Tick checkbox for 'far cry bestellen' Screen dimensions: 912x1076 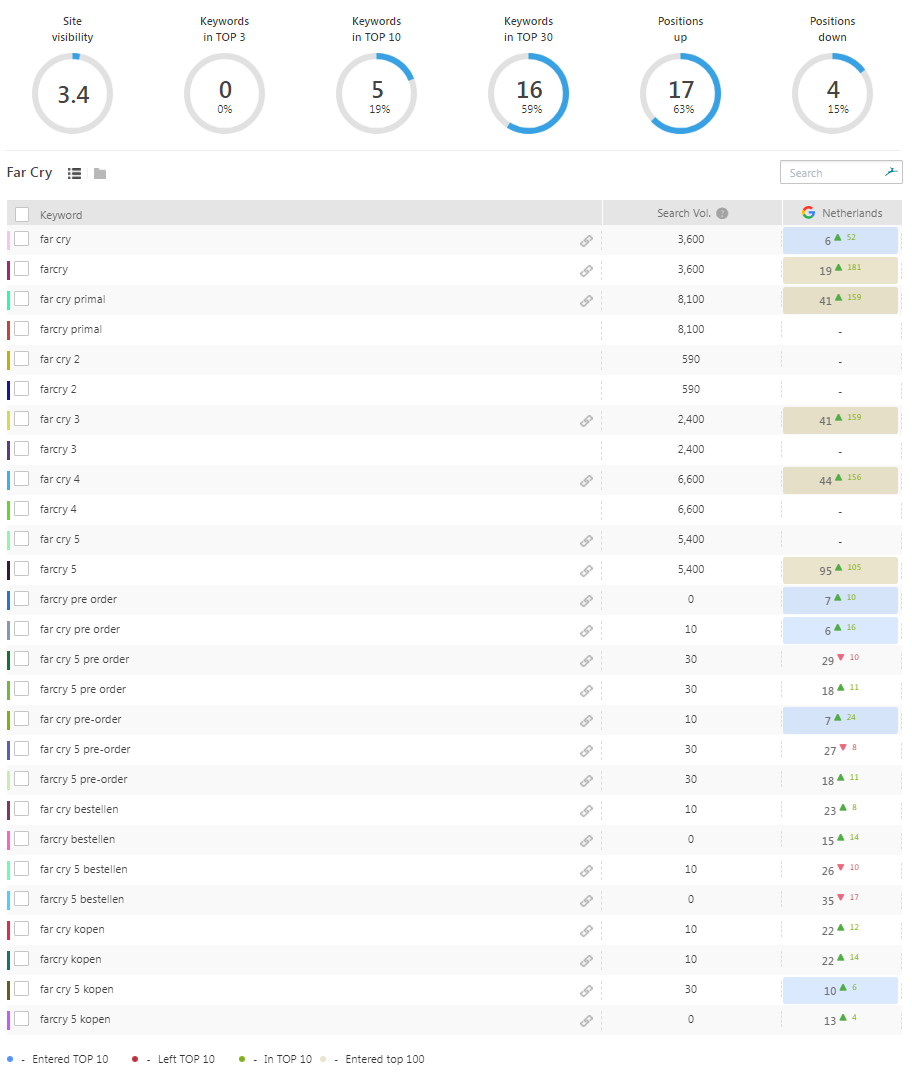click(22, 809)
